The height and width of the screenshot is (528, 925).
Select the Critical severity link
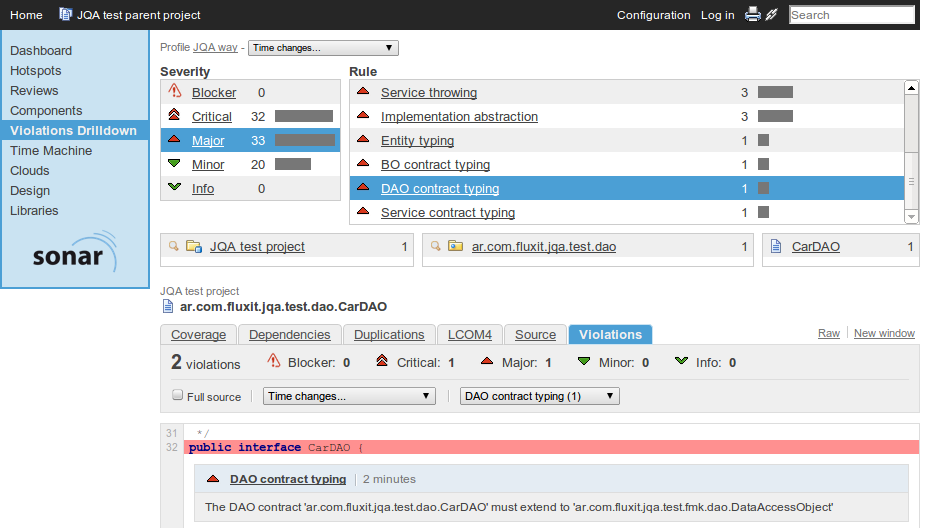click(212, 117)
